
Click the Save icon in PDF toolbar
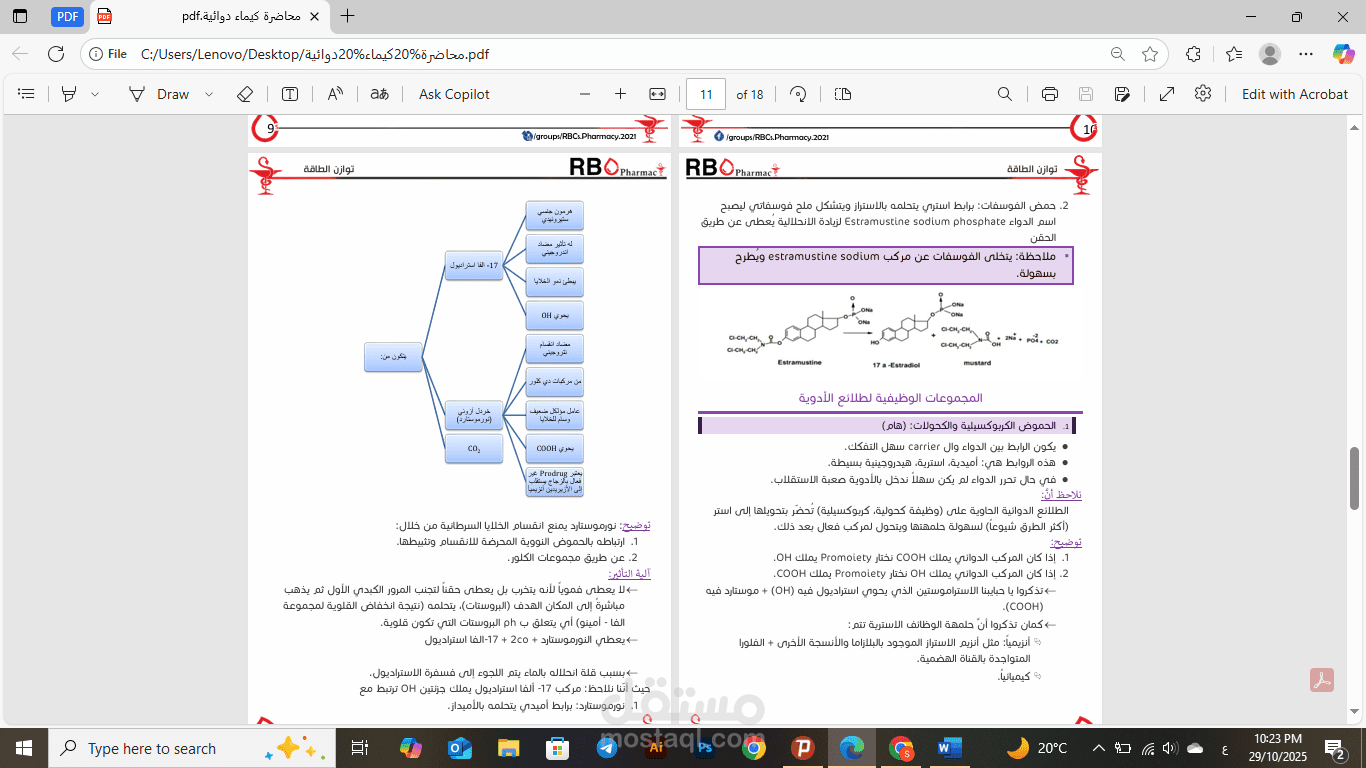1086,94
